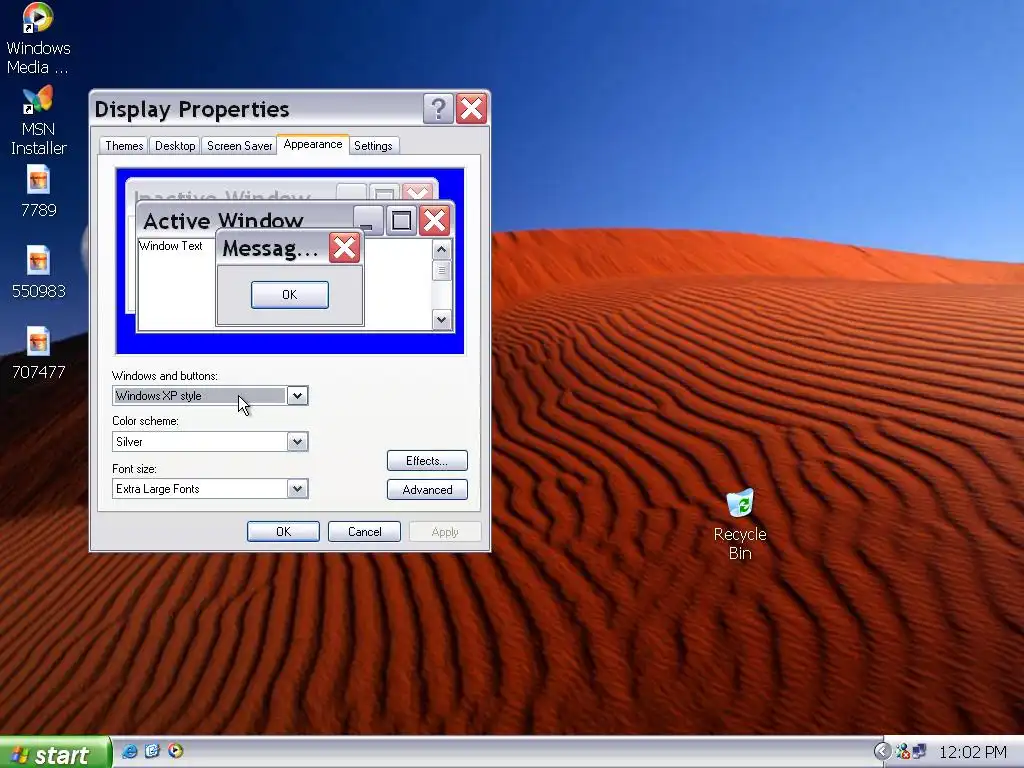The image size is (1024, 768).
Task: Click the preview Active Window maximize button
Action: pyautogui.click(x=402, y=221)
